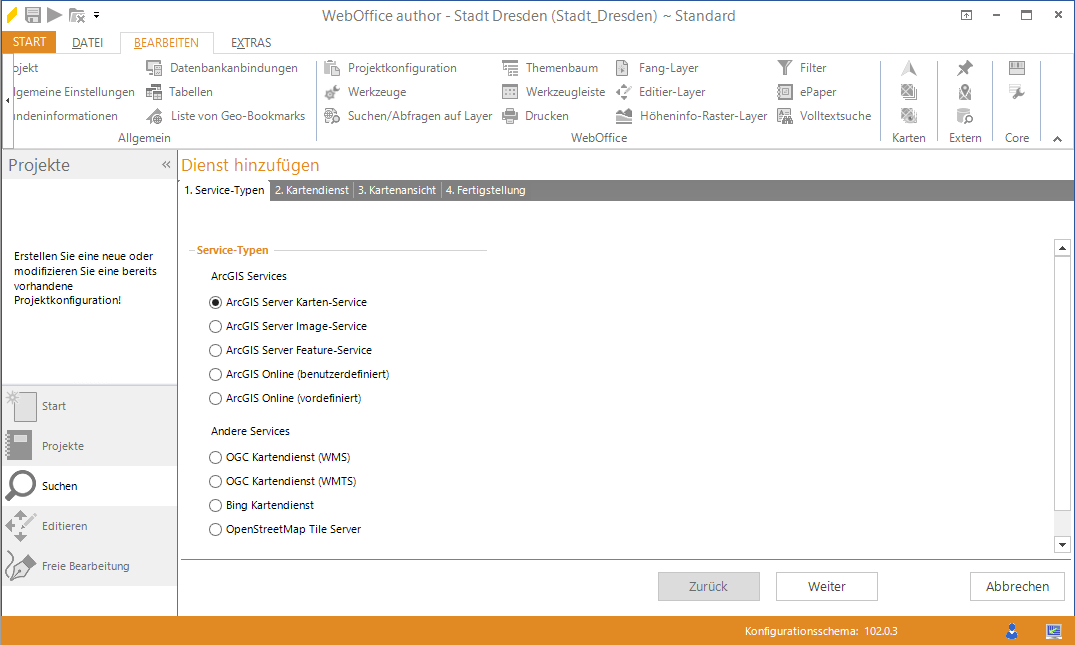Click the Volltextsuche icon
The height and width of the screenshot is (645, 1075).
785,116
